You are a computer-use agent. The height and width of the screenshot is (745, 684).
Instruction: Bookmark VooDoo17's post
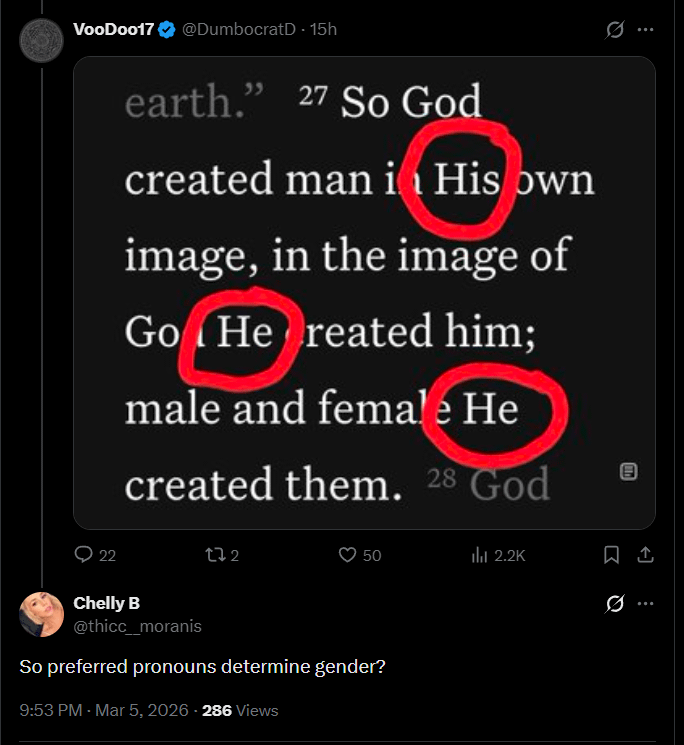click(x=612, y=555)
